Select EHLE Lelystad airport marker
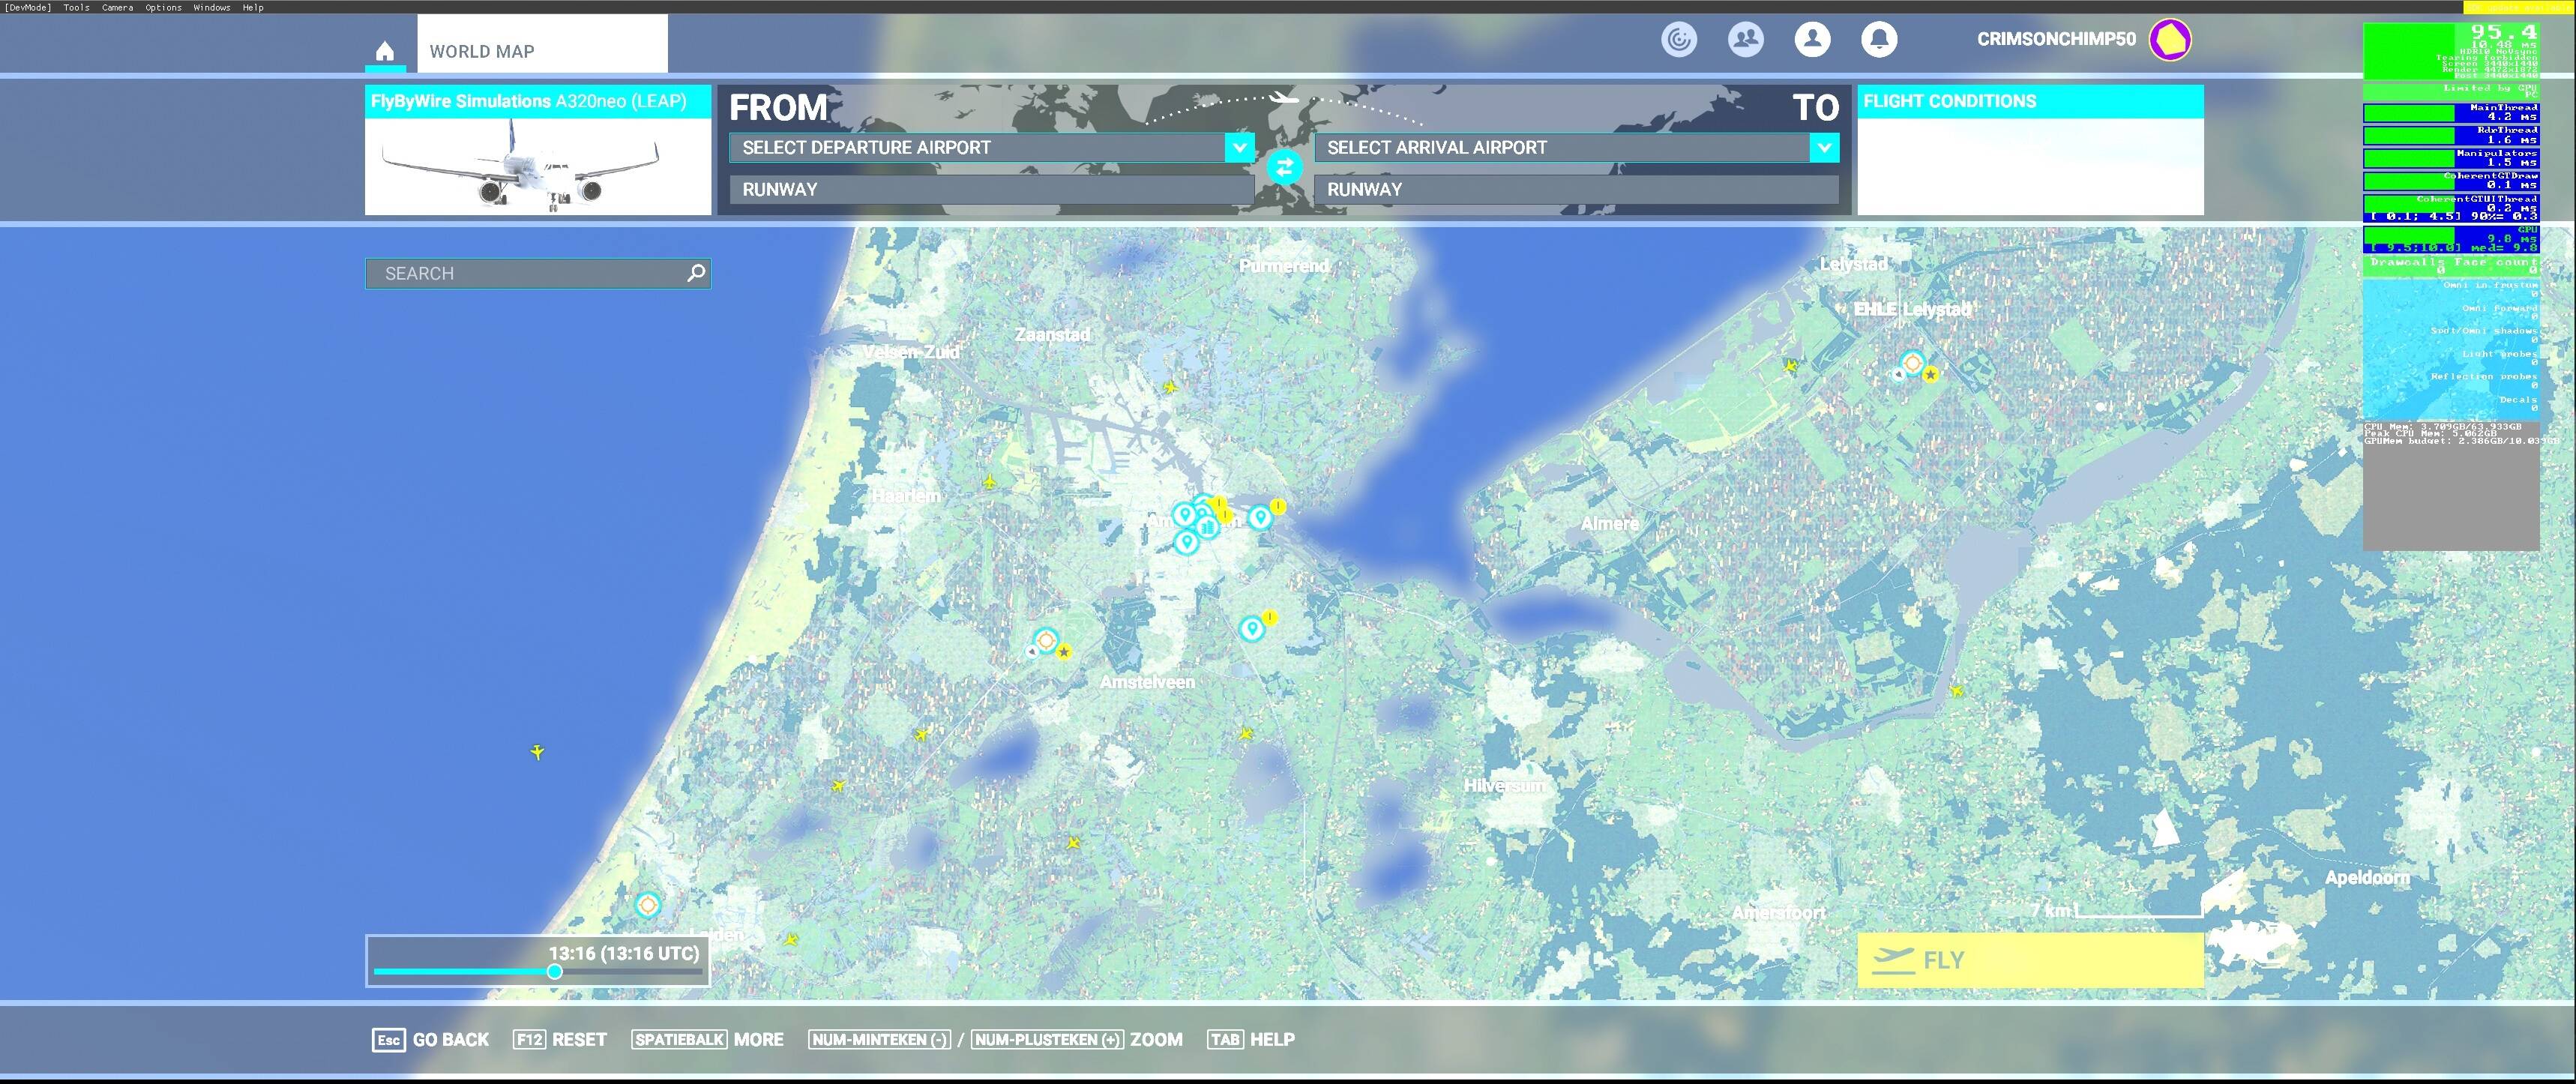Viewport: 2576px width, 1084px height. pos(1912,363)
